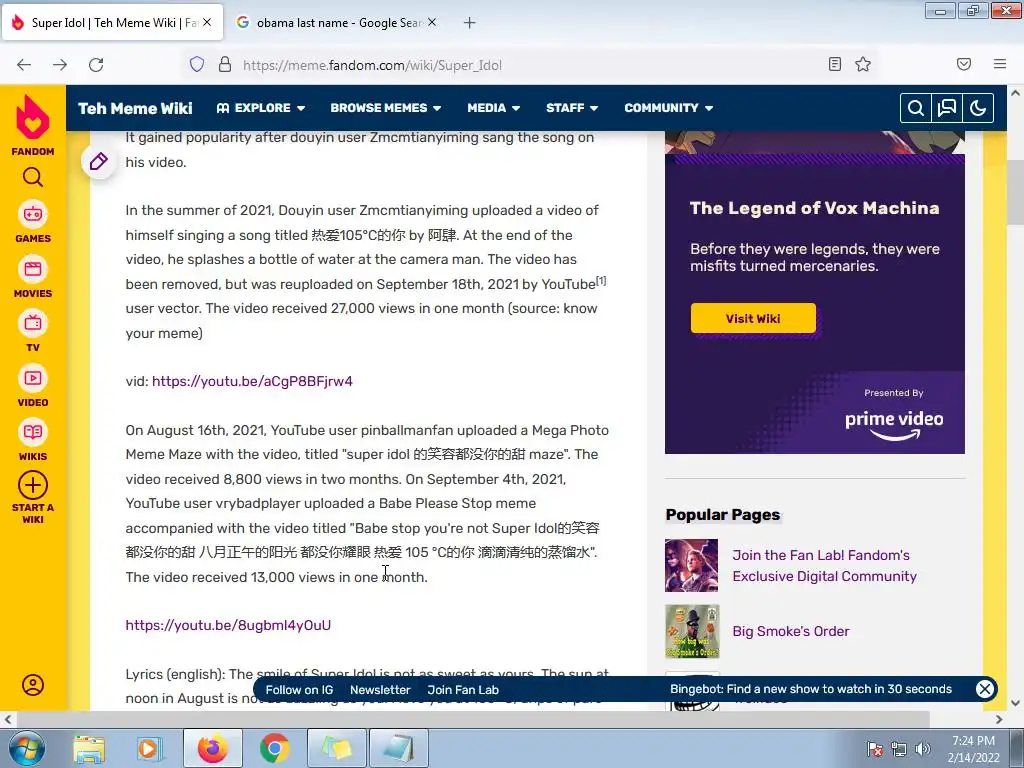1024x768 pixels.
Task: Click the Visit Wiki button
Action: tap(753, 318)
